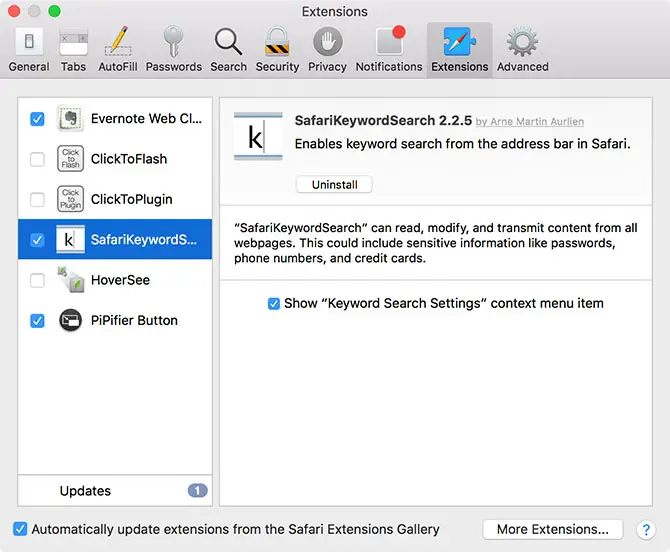Select PiPifier Button extension name
This screenshot has width=670, height=552.
click(134, 320)
